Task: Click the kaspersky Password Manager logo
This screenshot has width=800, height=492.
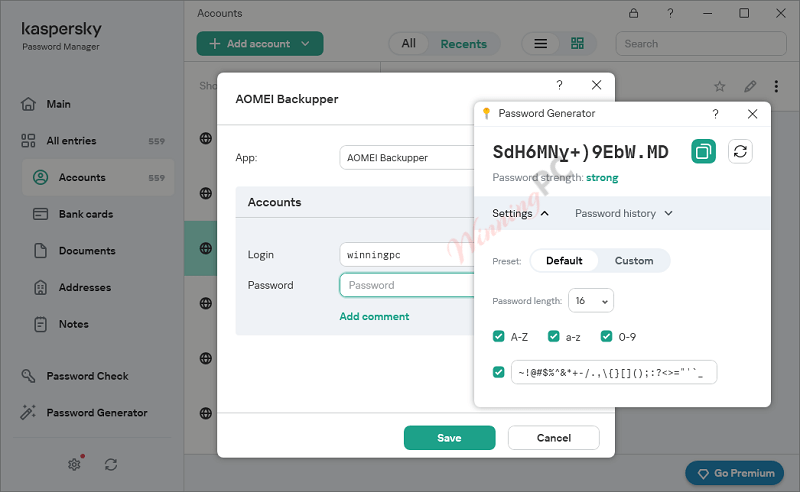Action: (x=61, y=36)
